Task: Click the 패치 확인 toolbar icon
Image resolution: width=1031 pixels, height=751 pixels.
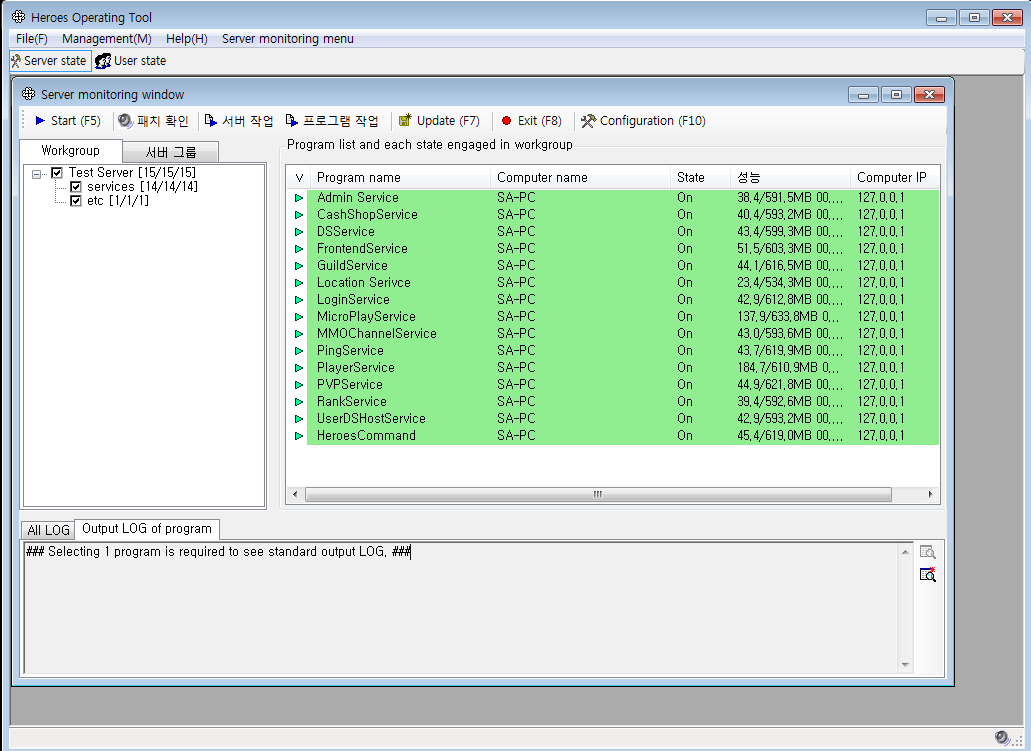Action: 125,121
